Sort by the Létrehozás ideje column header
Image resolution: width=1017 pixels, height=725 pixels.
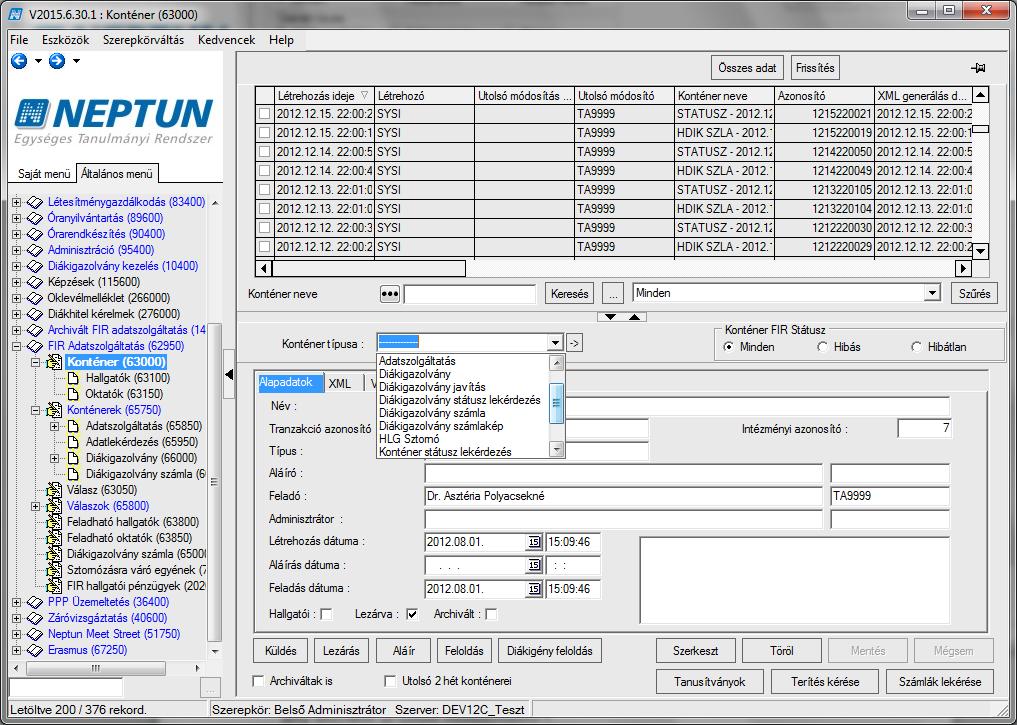point(323,96)
